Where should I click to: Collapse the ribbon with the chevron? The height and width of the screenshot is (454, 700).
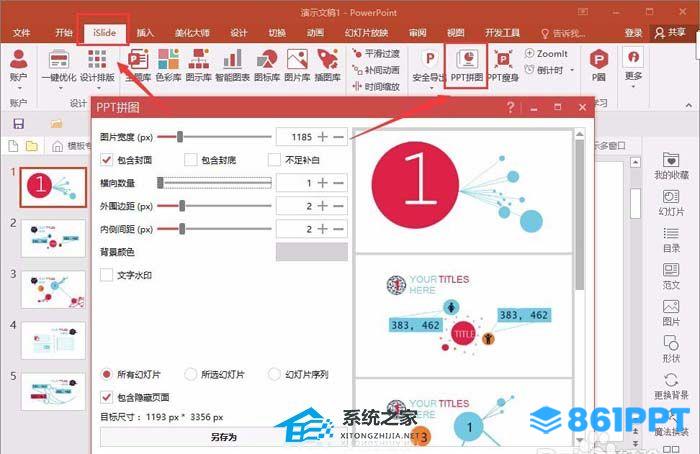click(x=688, y=105)
